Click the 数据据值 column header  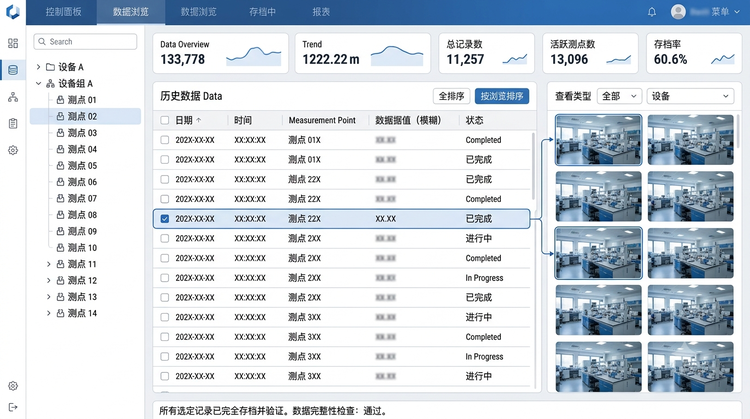pyautogui.click(x=408, y=121)
